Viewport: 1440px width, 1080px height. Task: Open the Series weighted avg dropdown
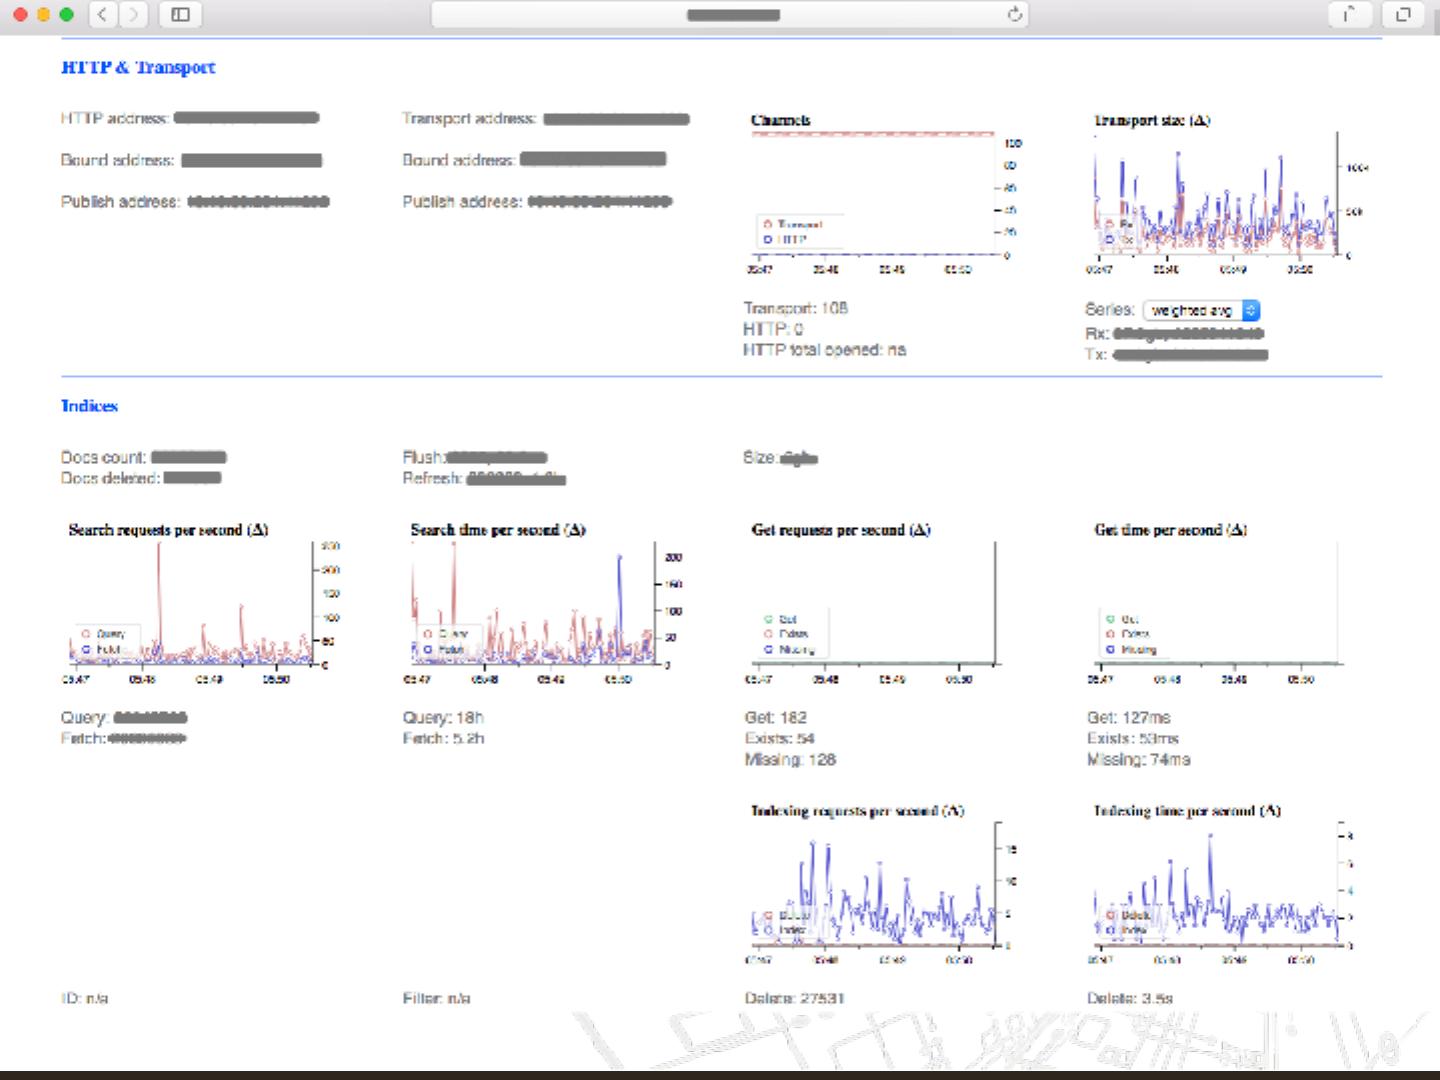(x=1201, y=311)
